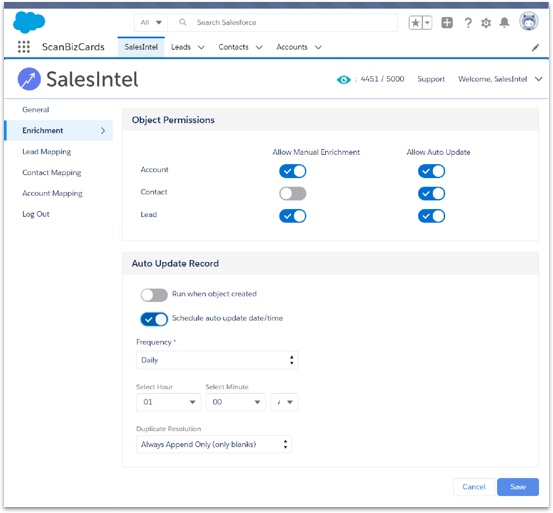Toggle Contact manual enrichment switch
Viewport: 553px width, 513px height.
point(293,194)
